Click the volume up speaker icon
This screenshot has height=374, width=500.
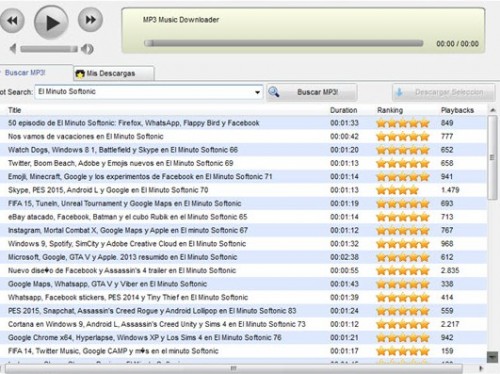click(87, 49)
